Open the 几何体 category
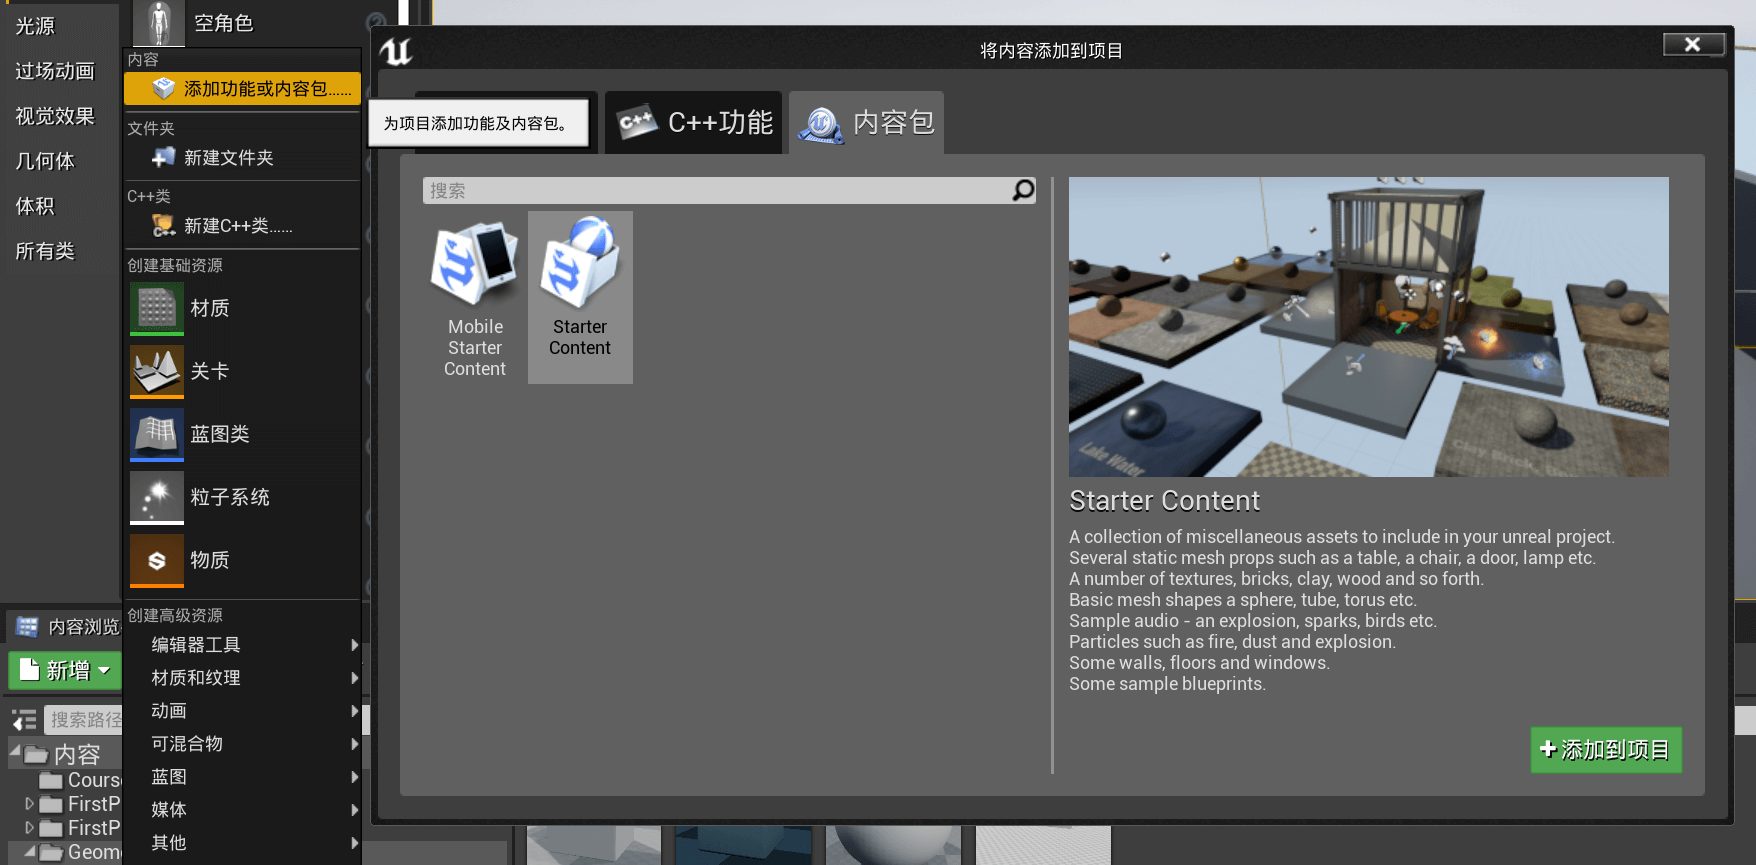Screen dimensions: 1756x865 (x=45, y=161)
